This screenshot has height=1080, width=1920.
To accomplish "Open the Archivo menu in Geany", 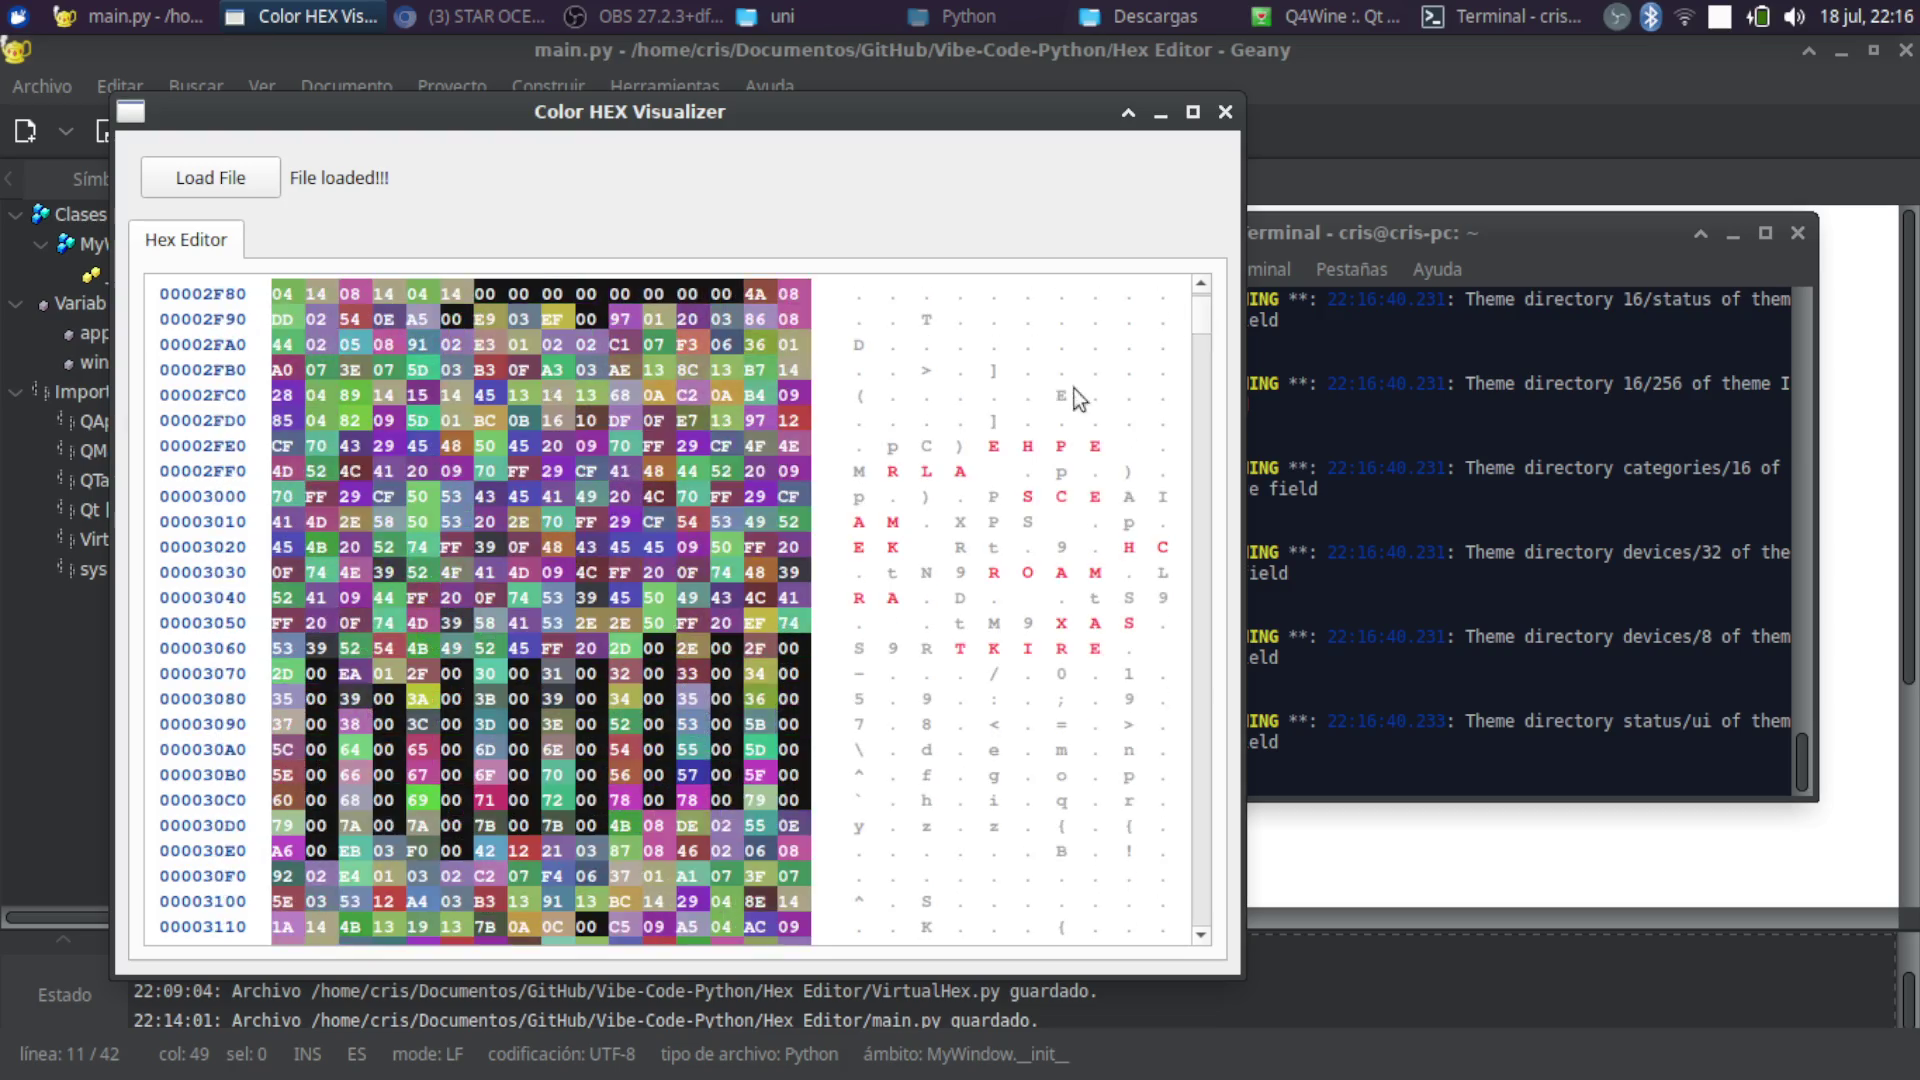I will [42, 86].
